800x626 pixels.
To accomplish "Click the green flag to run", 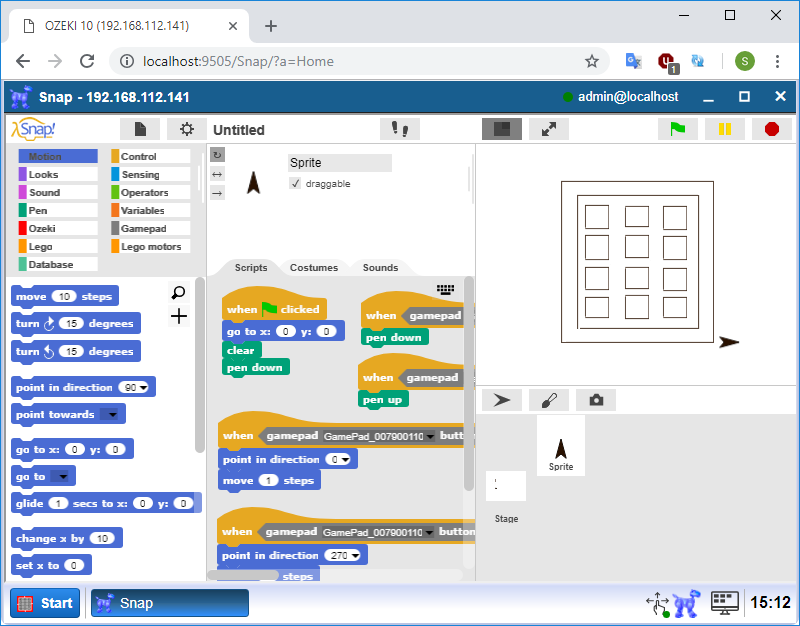I will coord(678,129).
